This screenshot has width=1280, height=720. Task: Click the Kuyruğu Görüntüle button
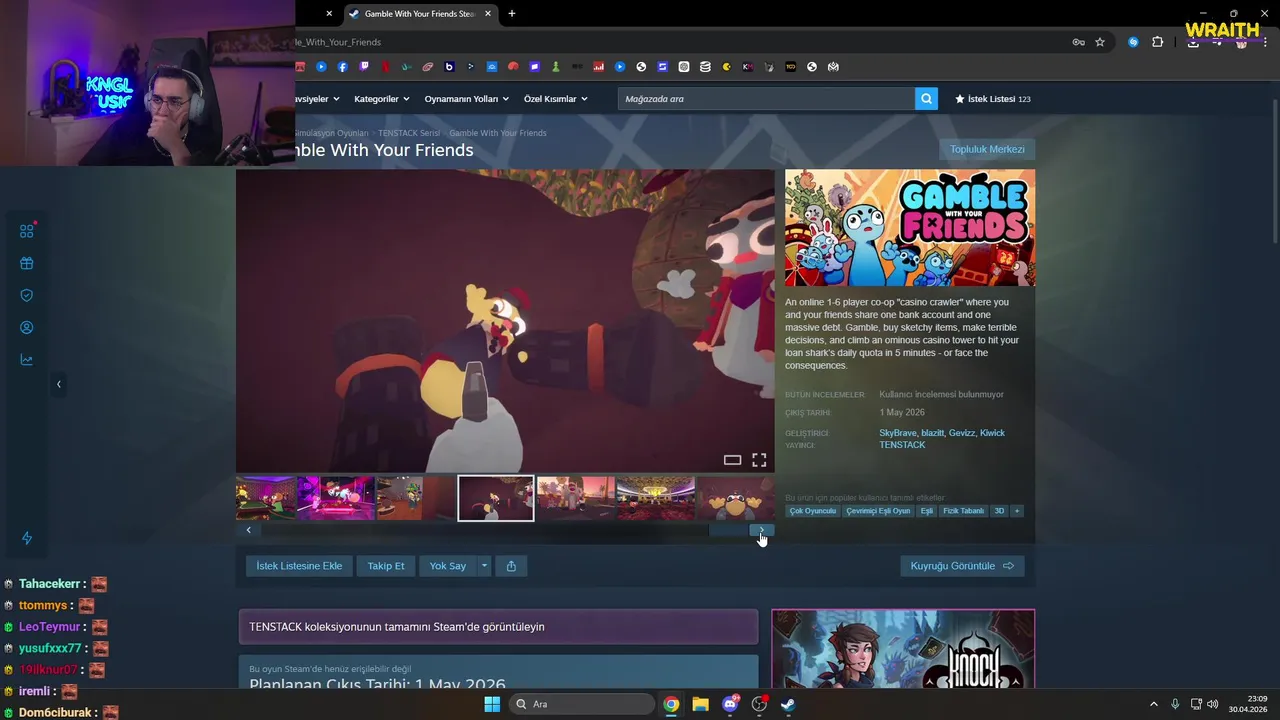962,566
